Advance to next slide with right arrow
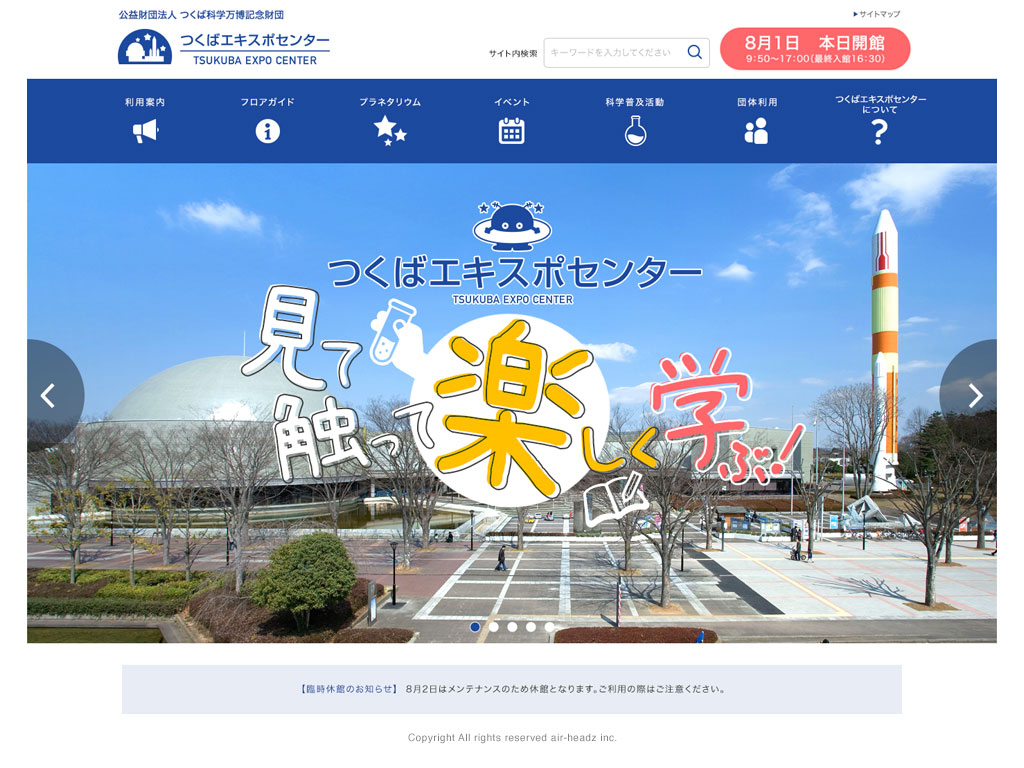This screenshot has height=768, width=1024. click(x=974, y=396)
